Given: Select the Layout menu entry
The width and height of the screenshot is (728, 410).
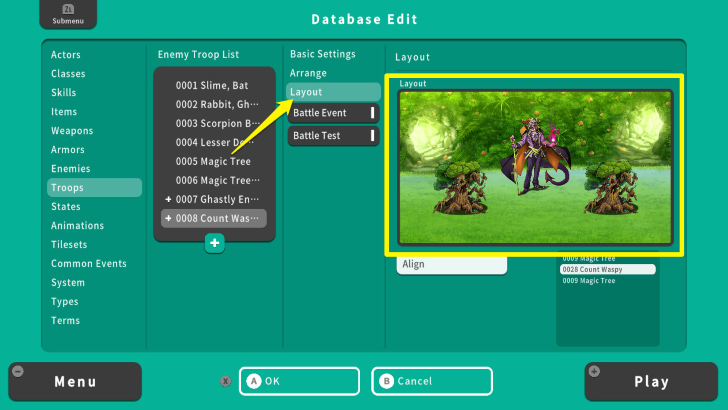Looking at the screenshot, I should pyautogui.click(x=333, y=92).
